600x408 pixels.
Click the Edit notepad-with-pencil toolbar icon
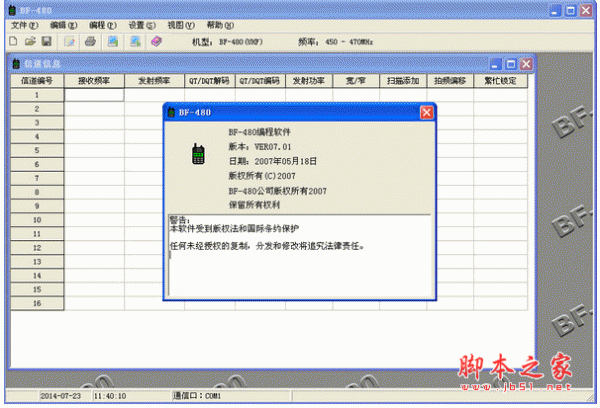tap(69, 41)
